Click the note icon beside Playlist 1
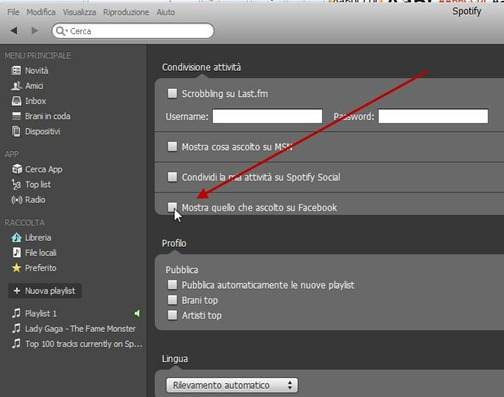The width and height of the screenshot is (504, 397). click(16, 313)
